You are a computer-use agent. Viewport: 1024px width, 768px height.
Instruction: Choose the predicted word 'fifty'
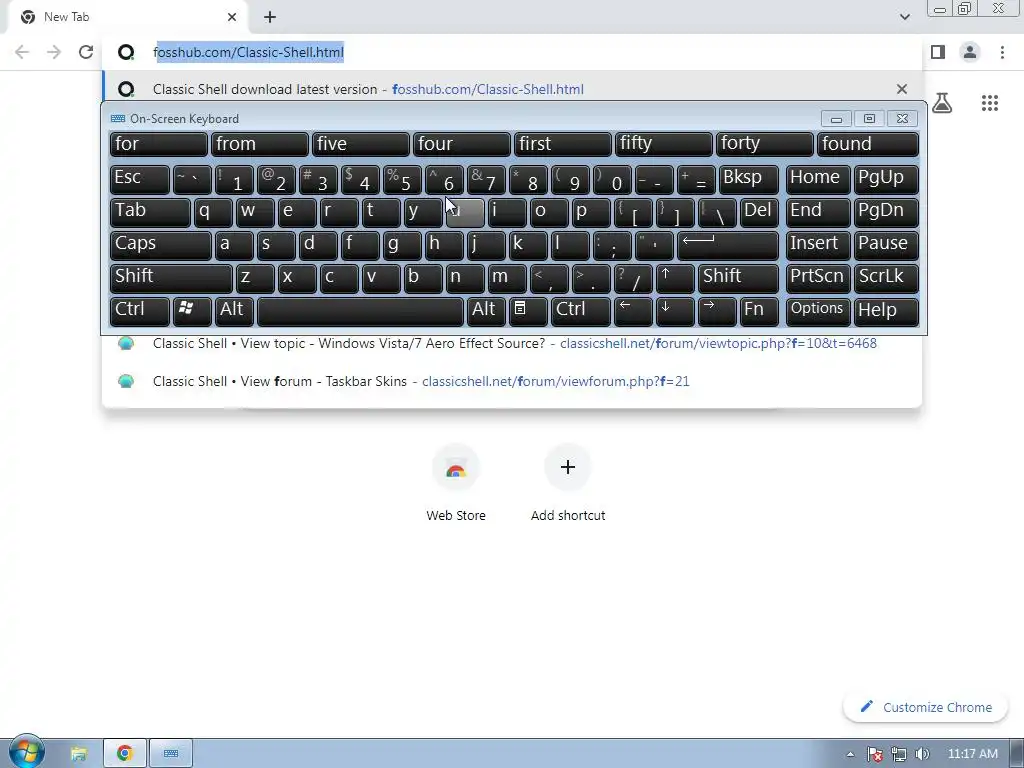(664, 144)
